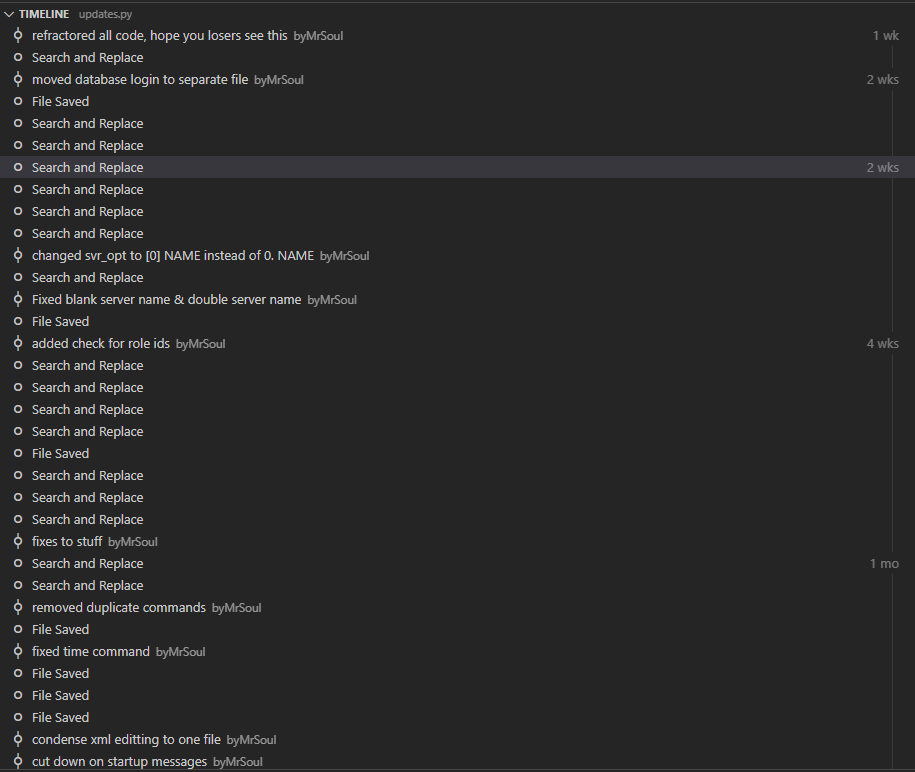This screenshot has width=915, height=772.
Task: Click the TIMELINE panel header title
Action: point(44,14)
